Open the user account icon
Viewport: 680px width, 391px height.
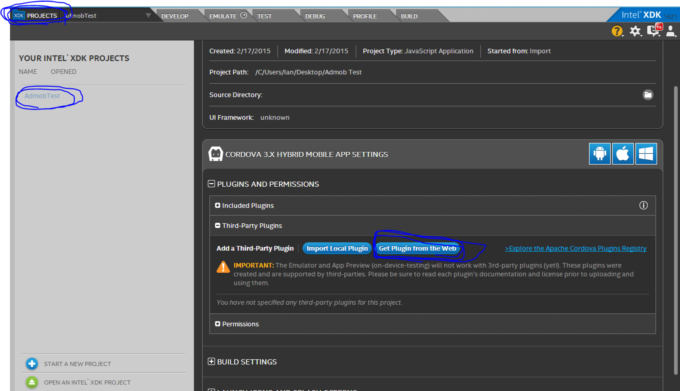(671, 31)
